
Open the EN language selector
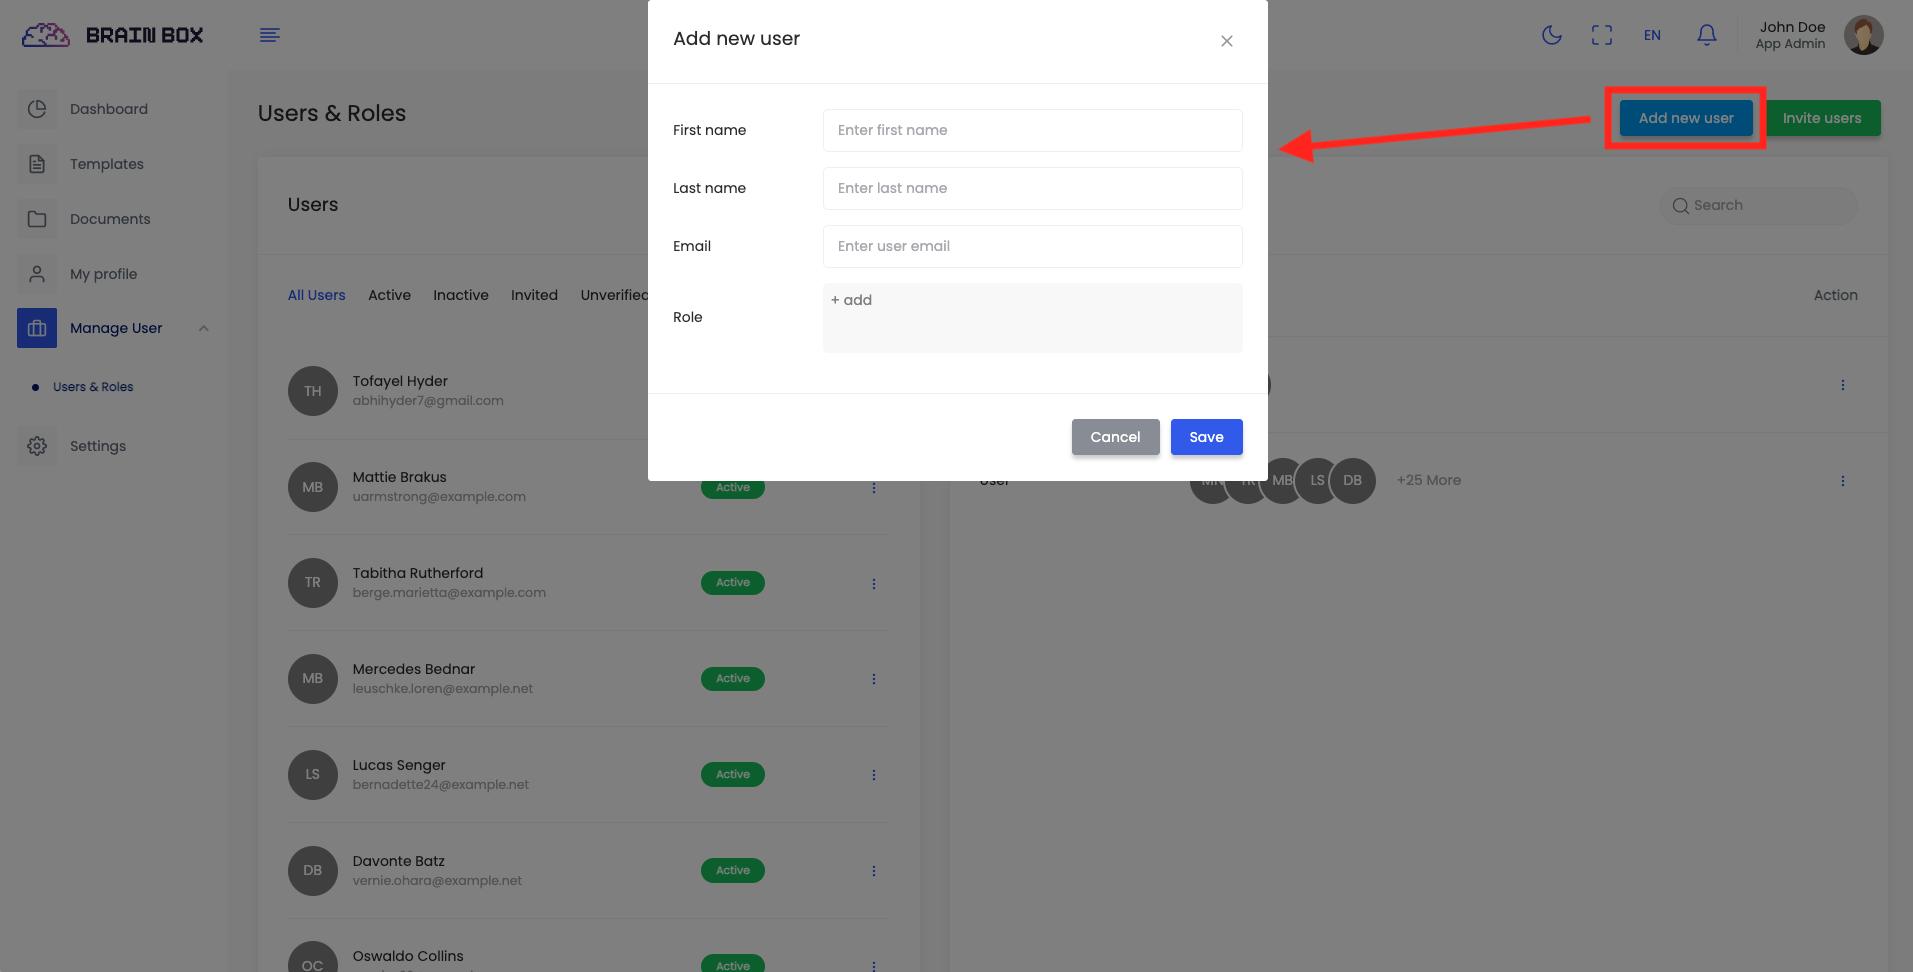1652,35
